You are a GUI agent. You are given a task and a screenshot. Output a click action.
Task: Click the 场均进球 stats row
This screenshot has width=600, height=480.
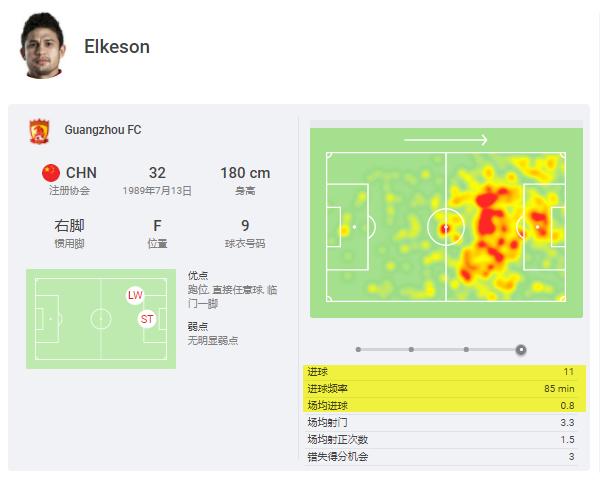(445, 406)
